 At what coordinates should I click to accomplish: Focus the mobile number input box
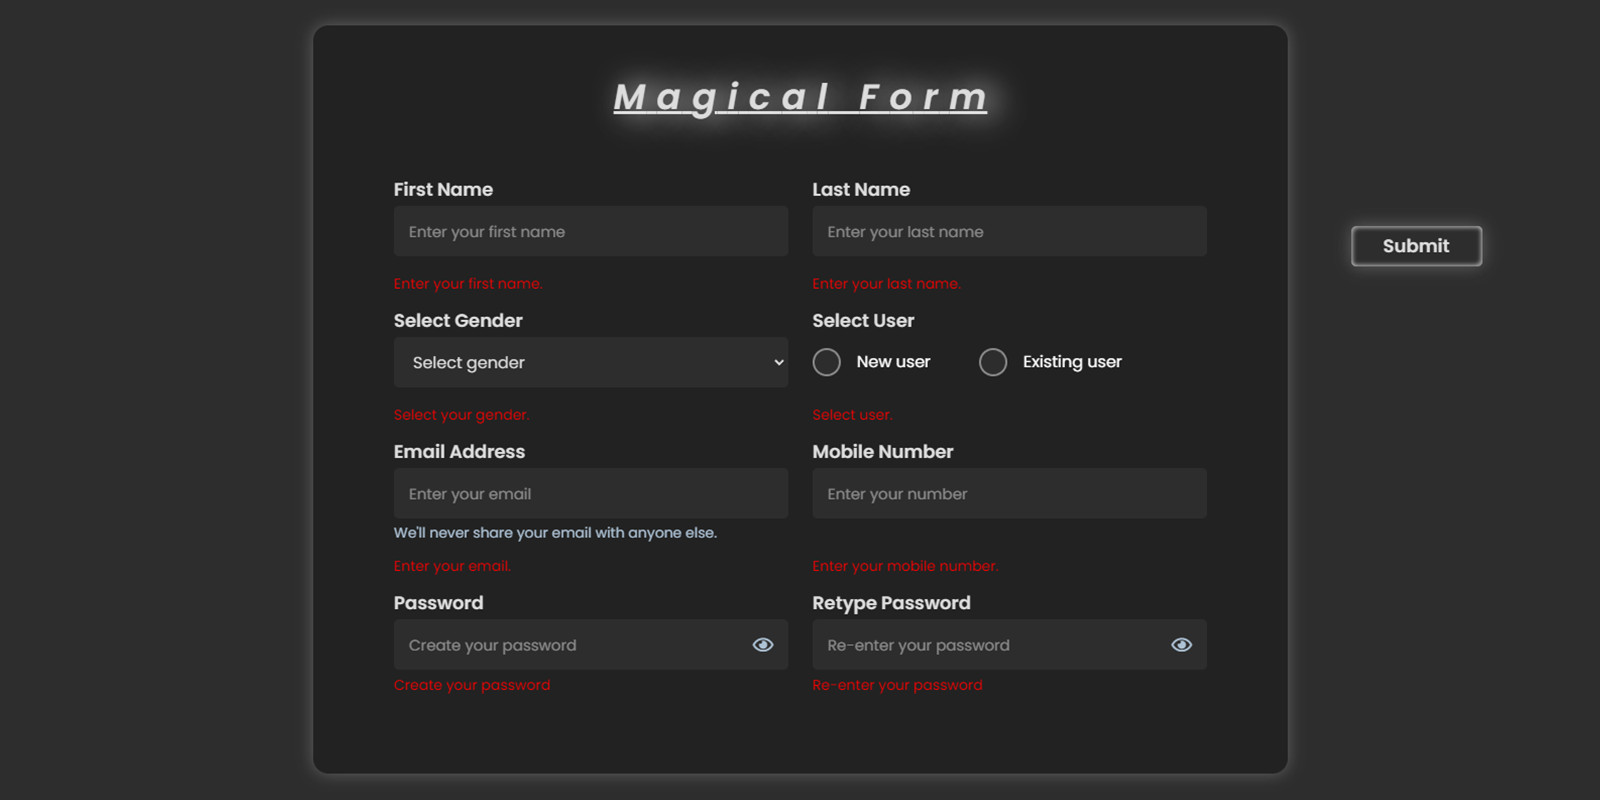click(1008, 494)
